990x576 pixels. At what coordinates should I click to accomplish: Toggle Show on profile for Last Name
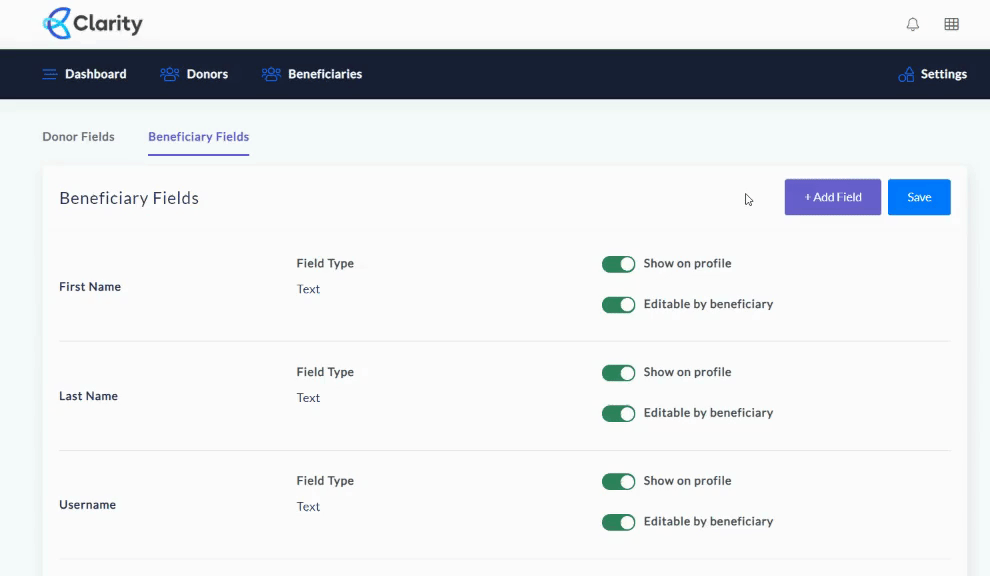pyautogui.click(x=619, y=372)
